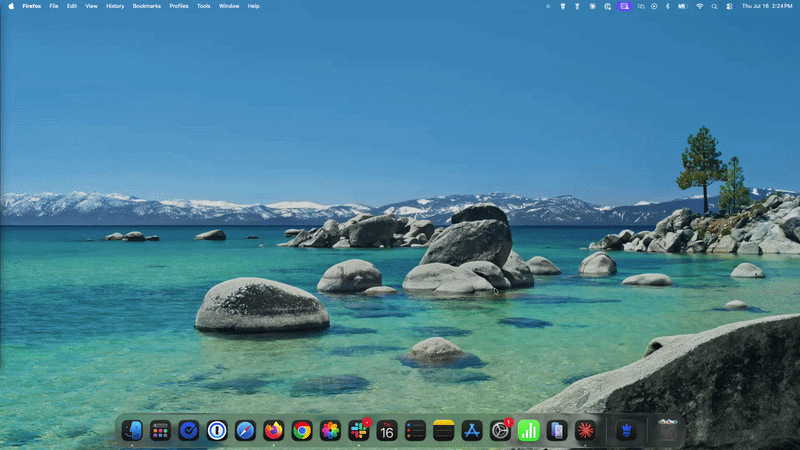Open the Trash in the Dock
Image resolution: width=800 pixels, height=450 pixels.
coord(667,431)
